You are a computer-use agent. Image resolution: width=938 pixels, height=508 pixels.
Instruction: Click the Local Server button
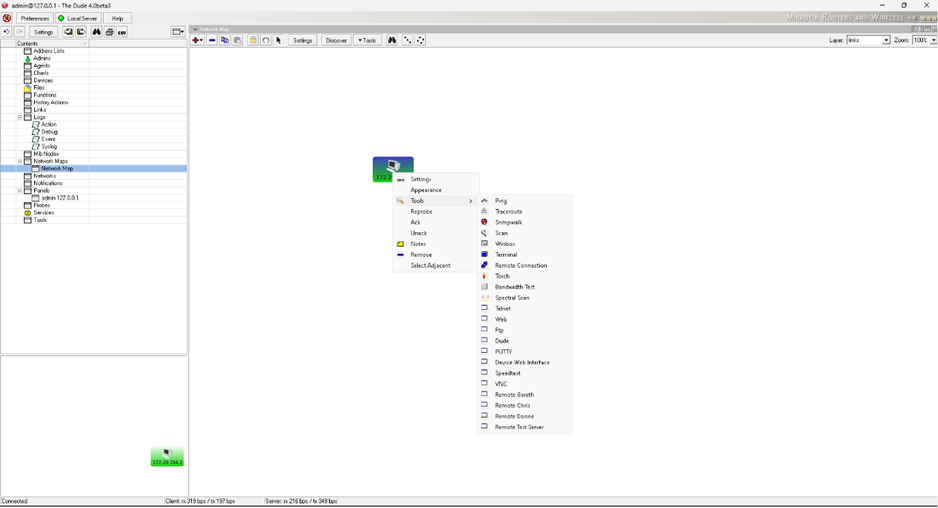[x=78, y=19]
